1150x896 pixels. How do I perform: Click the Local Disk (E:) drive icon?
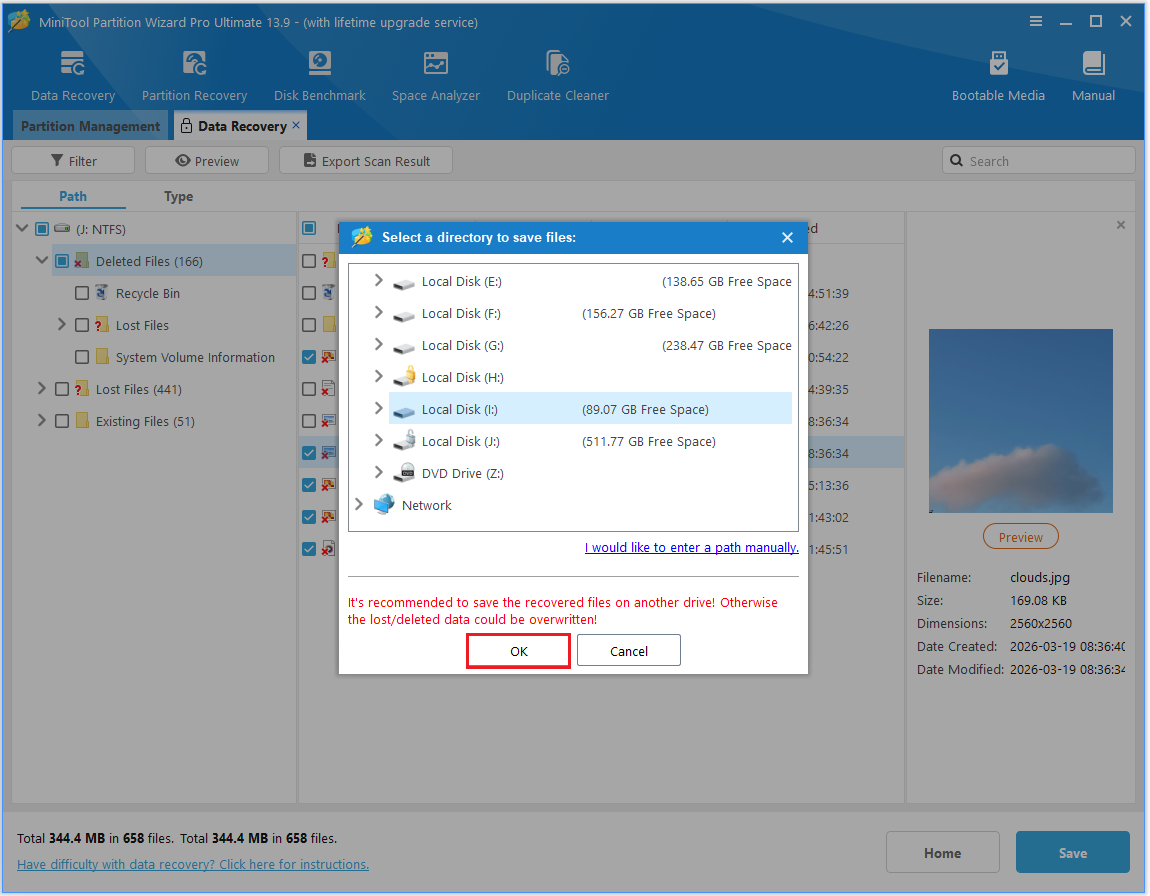[403, 282]
